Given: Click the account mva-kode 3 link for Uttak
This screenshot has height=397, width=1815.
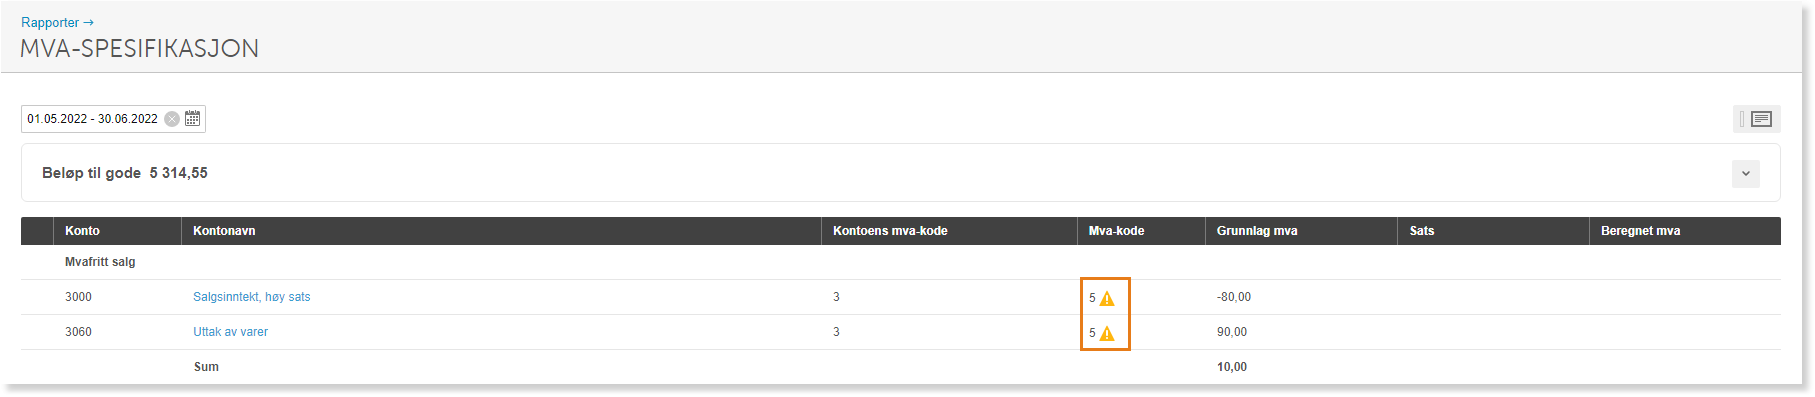Looking at the screenshot, I should tap(836, 332).
